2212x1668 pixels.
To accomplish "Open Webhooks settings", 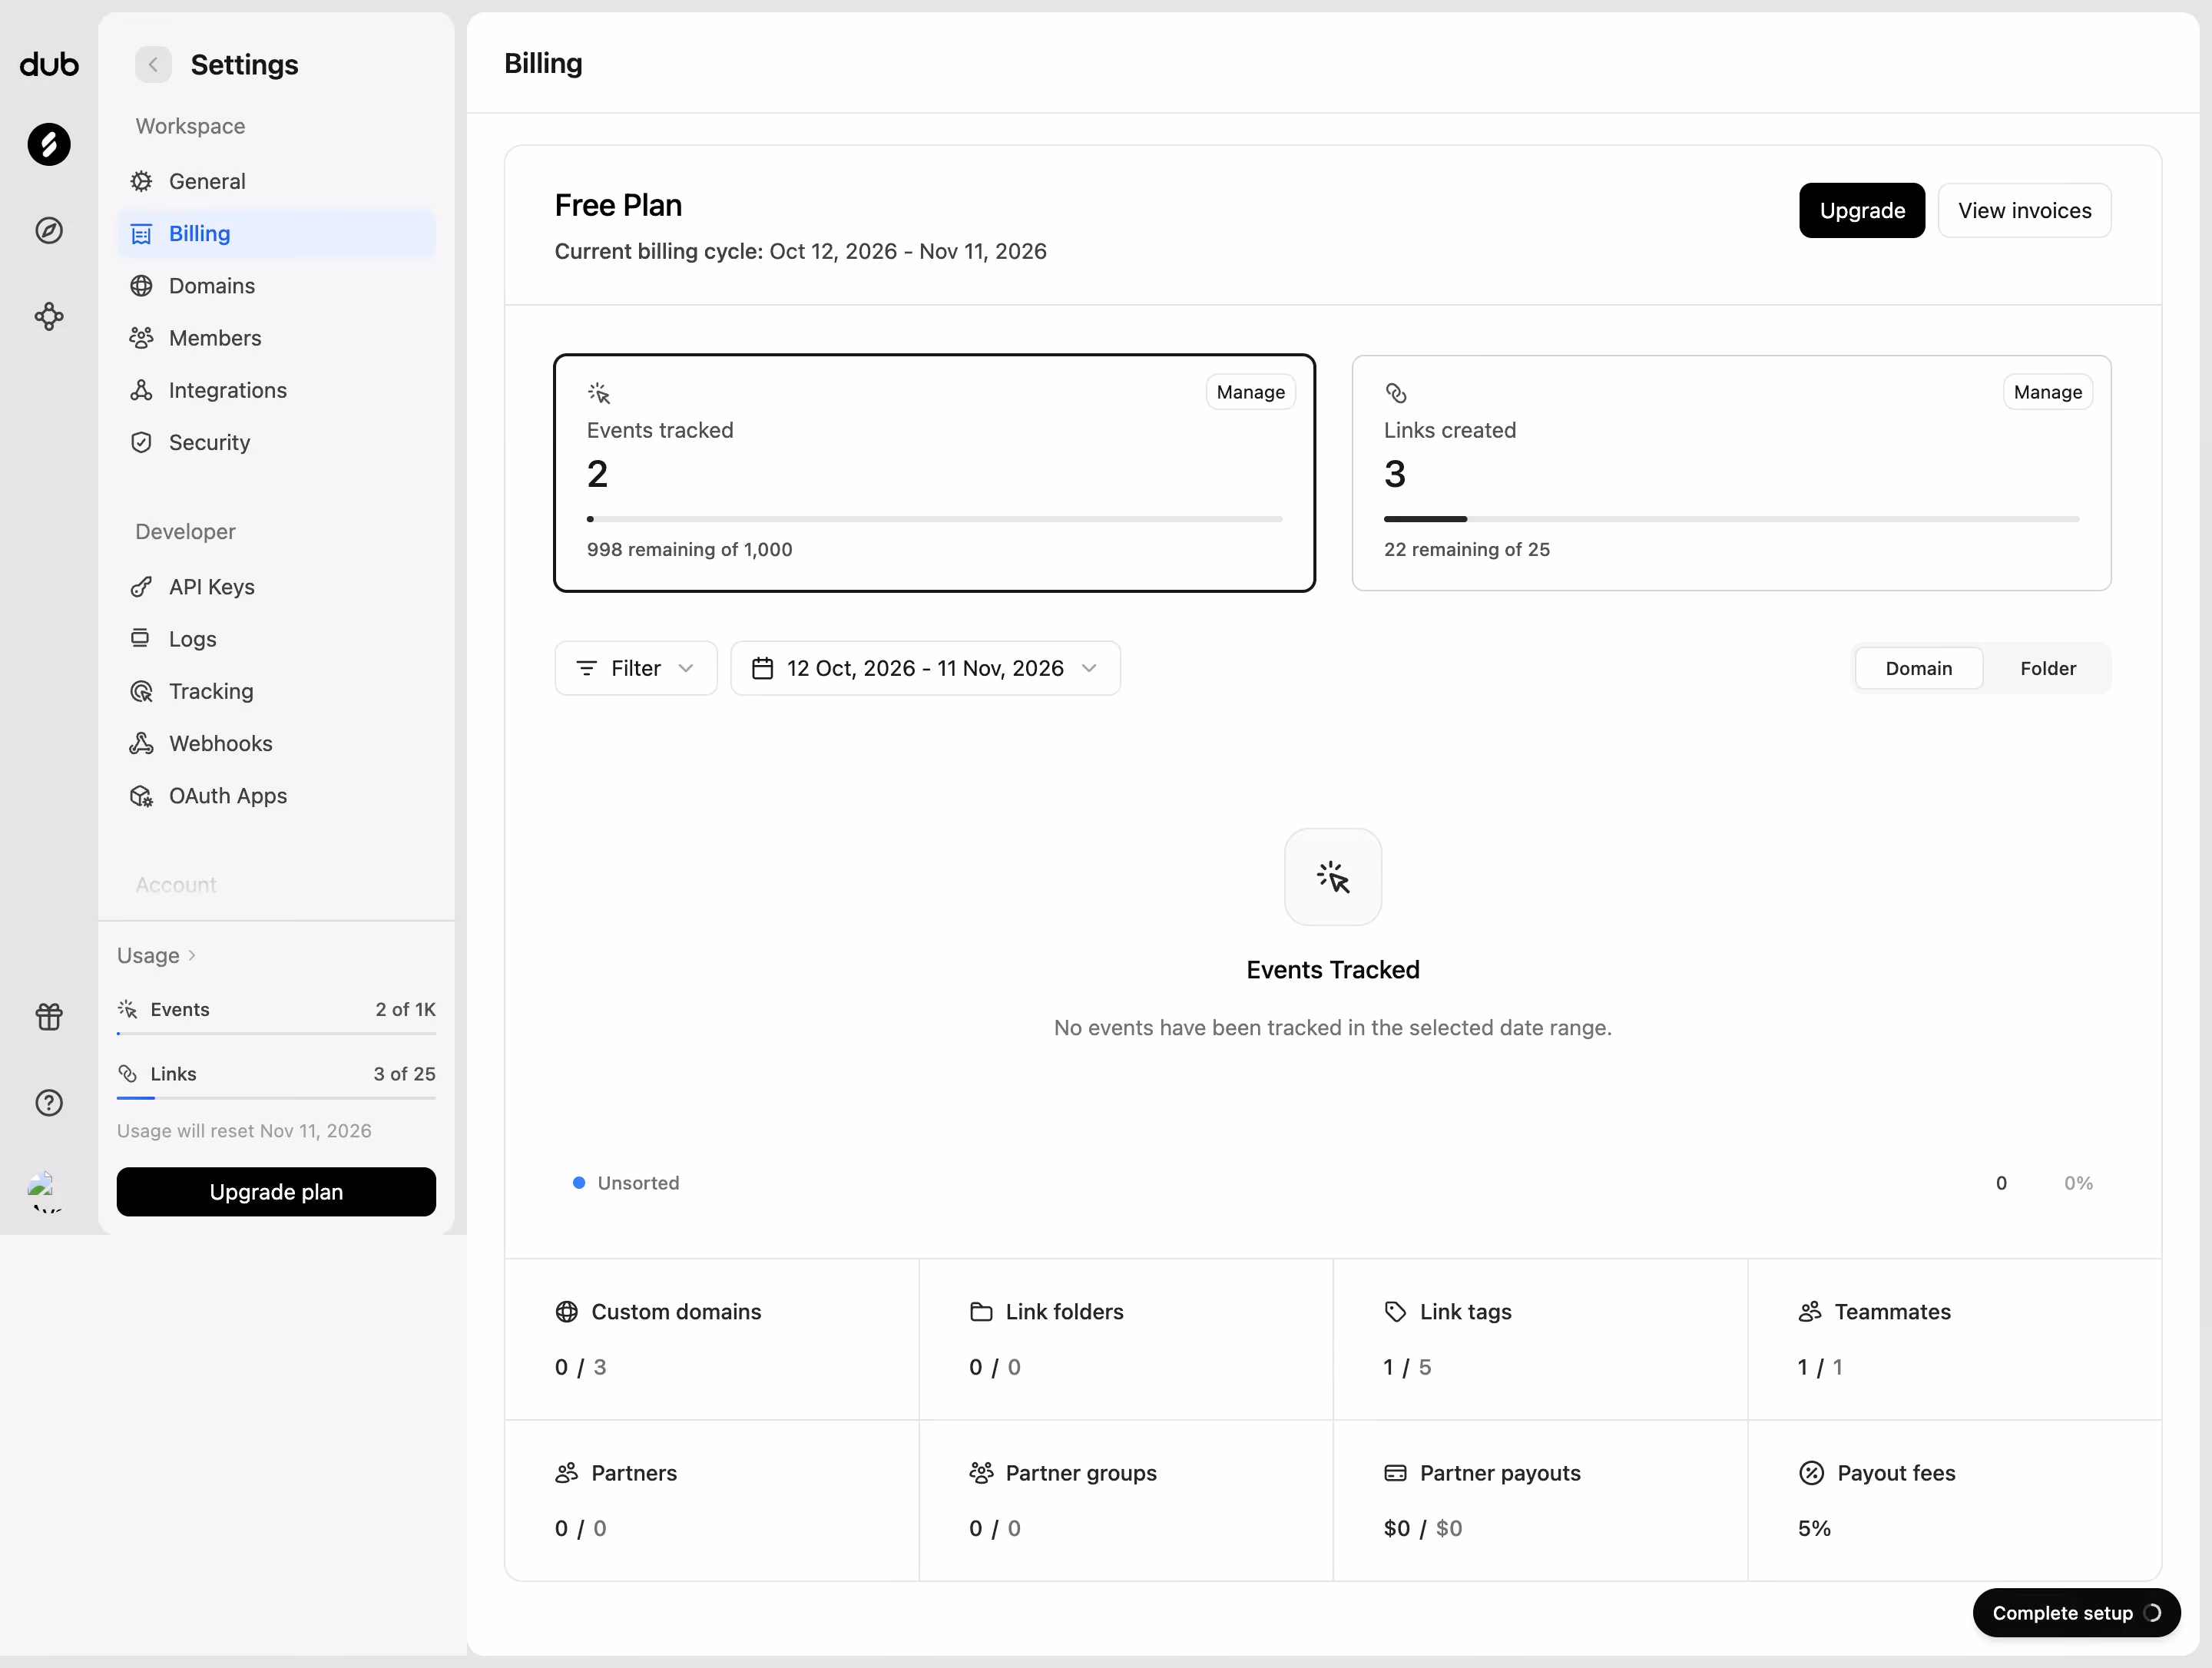I will click(x=276, y=743).
